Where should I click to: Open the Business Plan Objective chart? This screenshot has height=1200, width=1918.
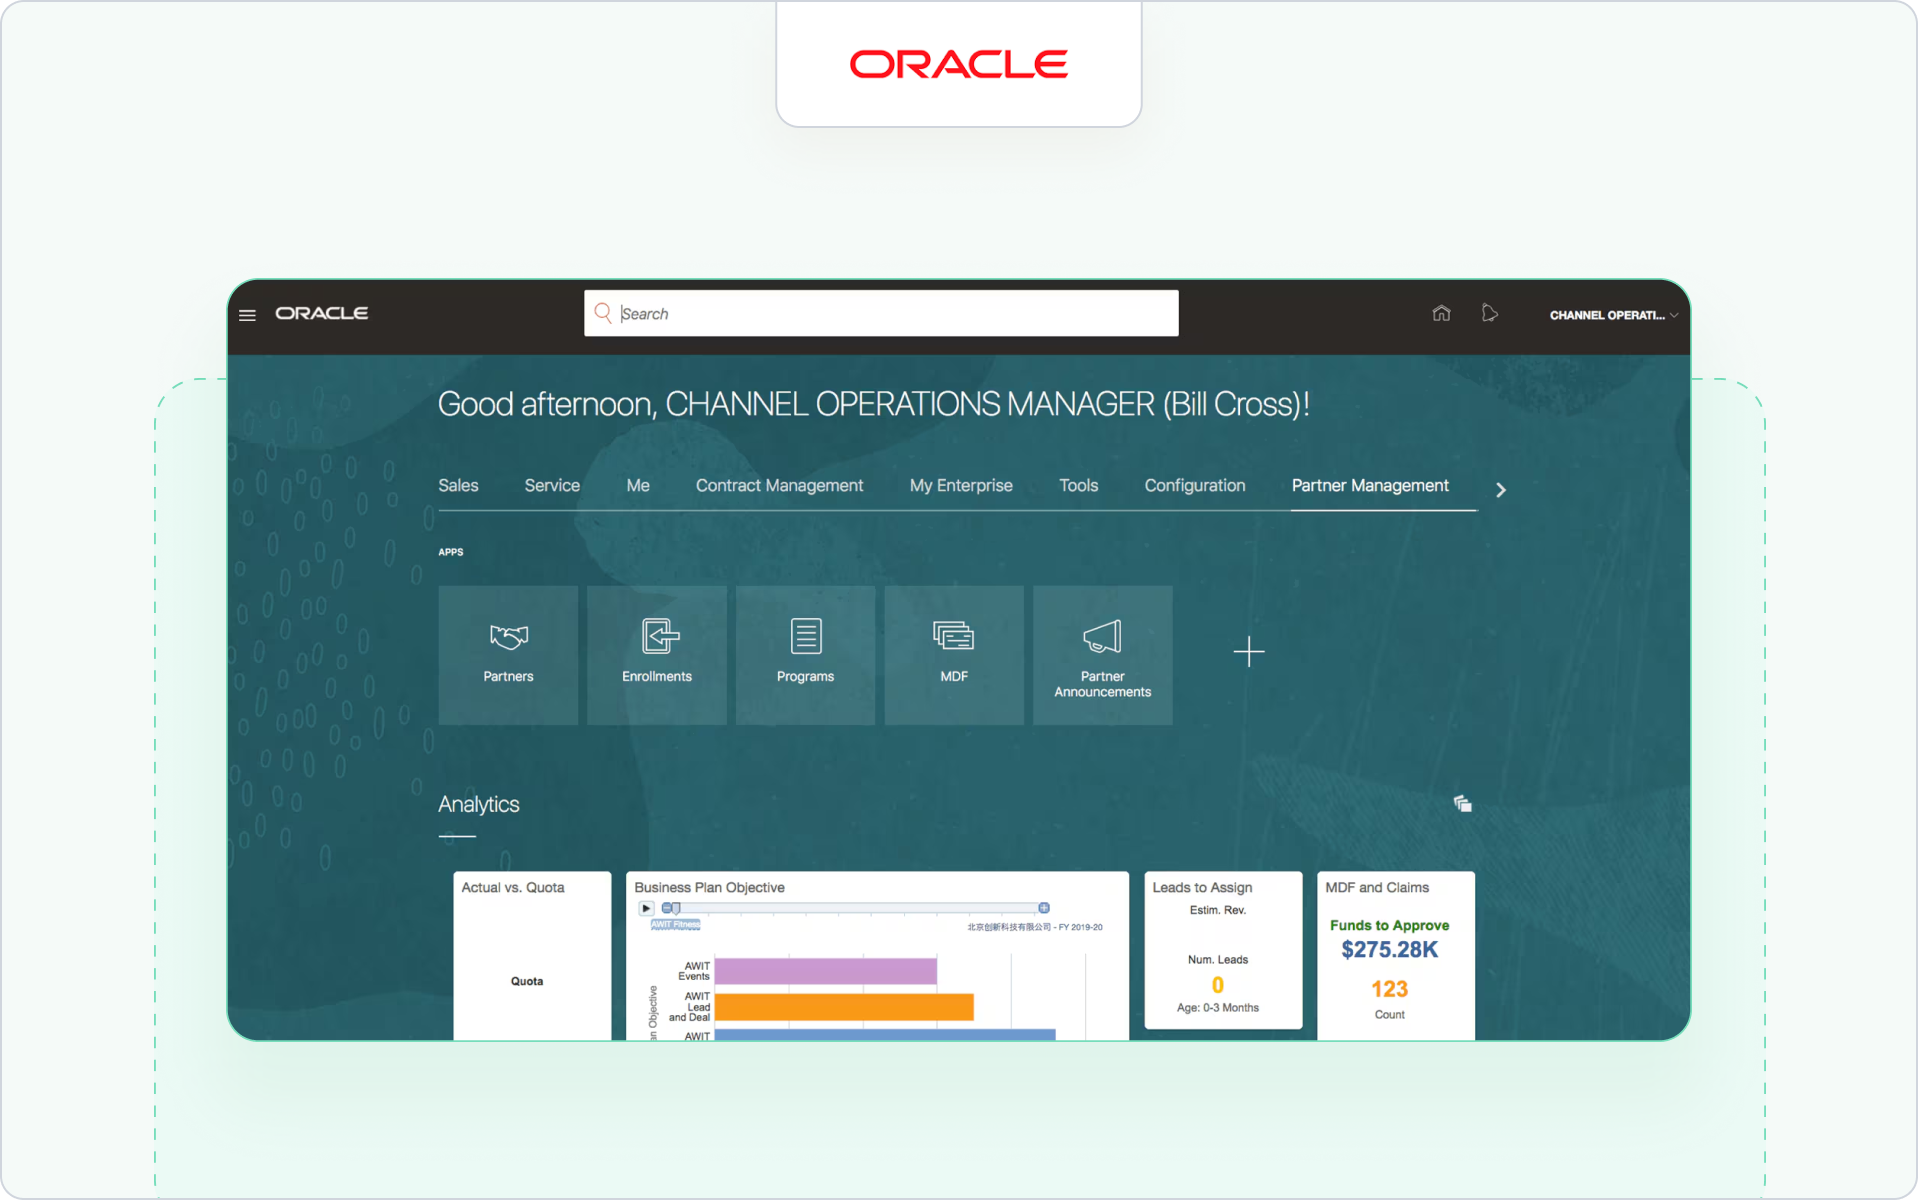[877, 955]
